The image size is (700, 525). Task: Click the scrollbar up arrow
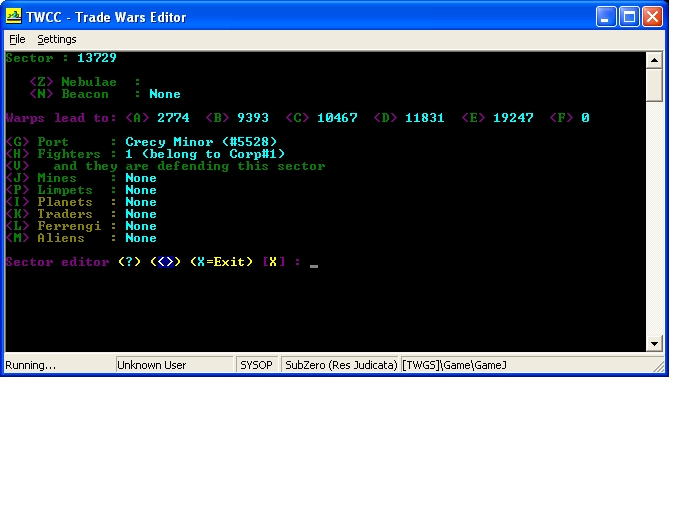[654, 60]
